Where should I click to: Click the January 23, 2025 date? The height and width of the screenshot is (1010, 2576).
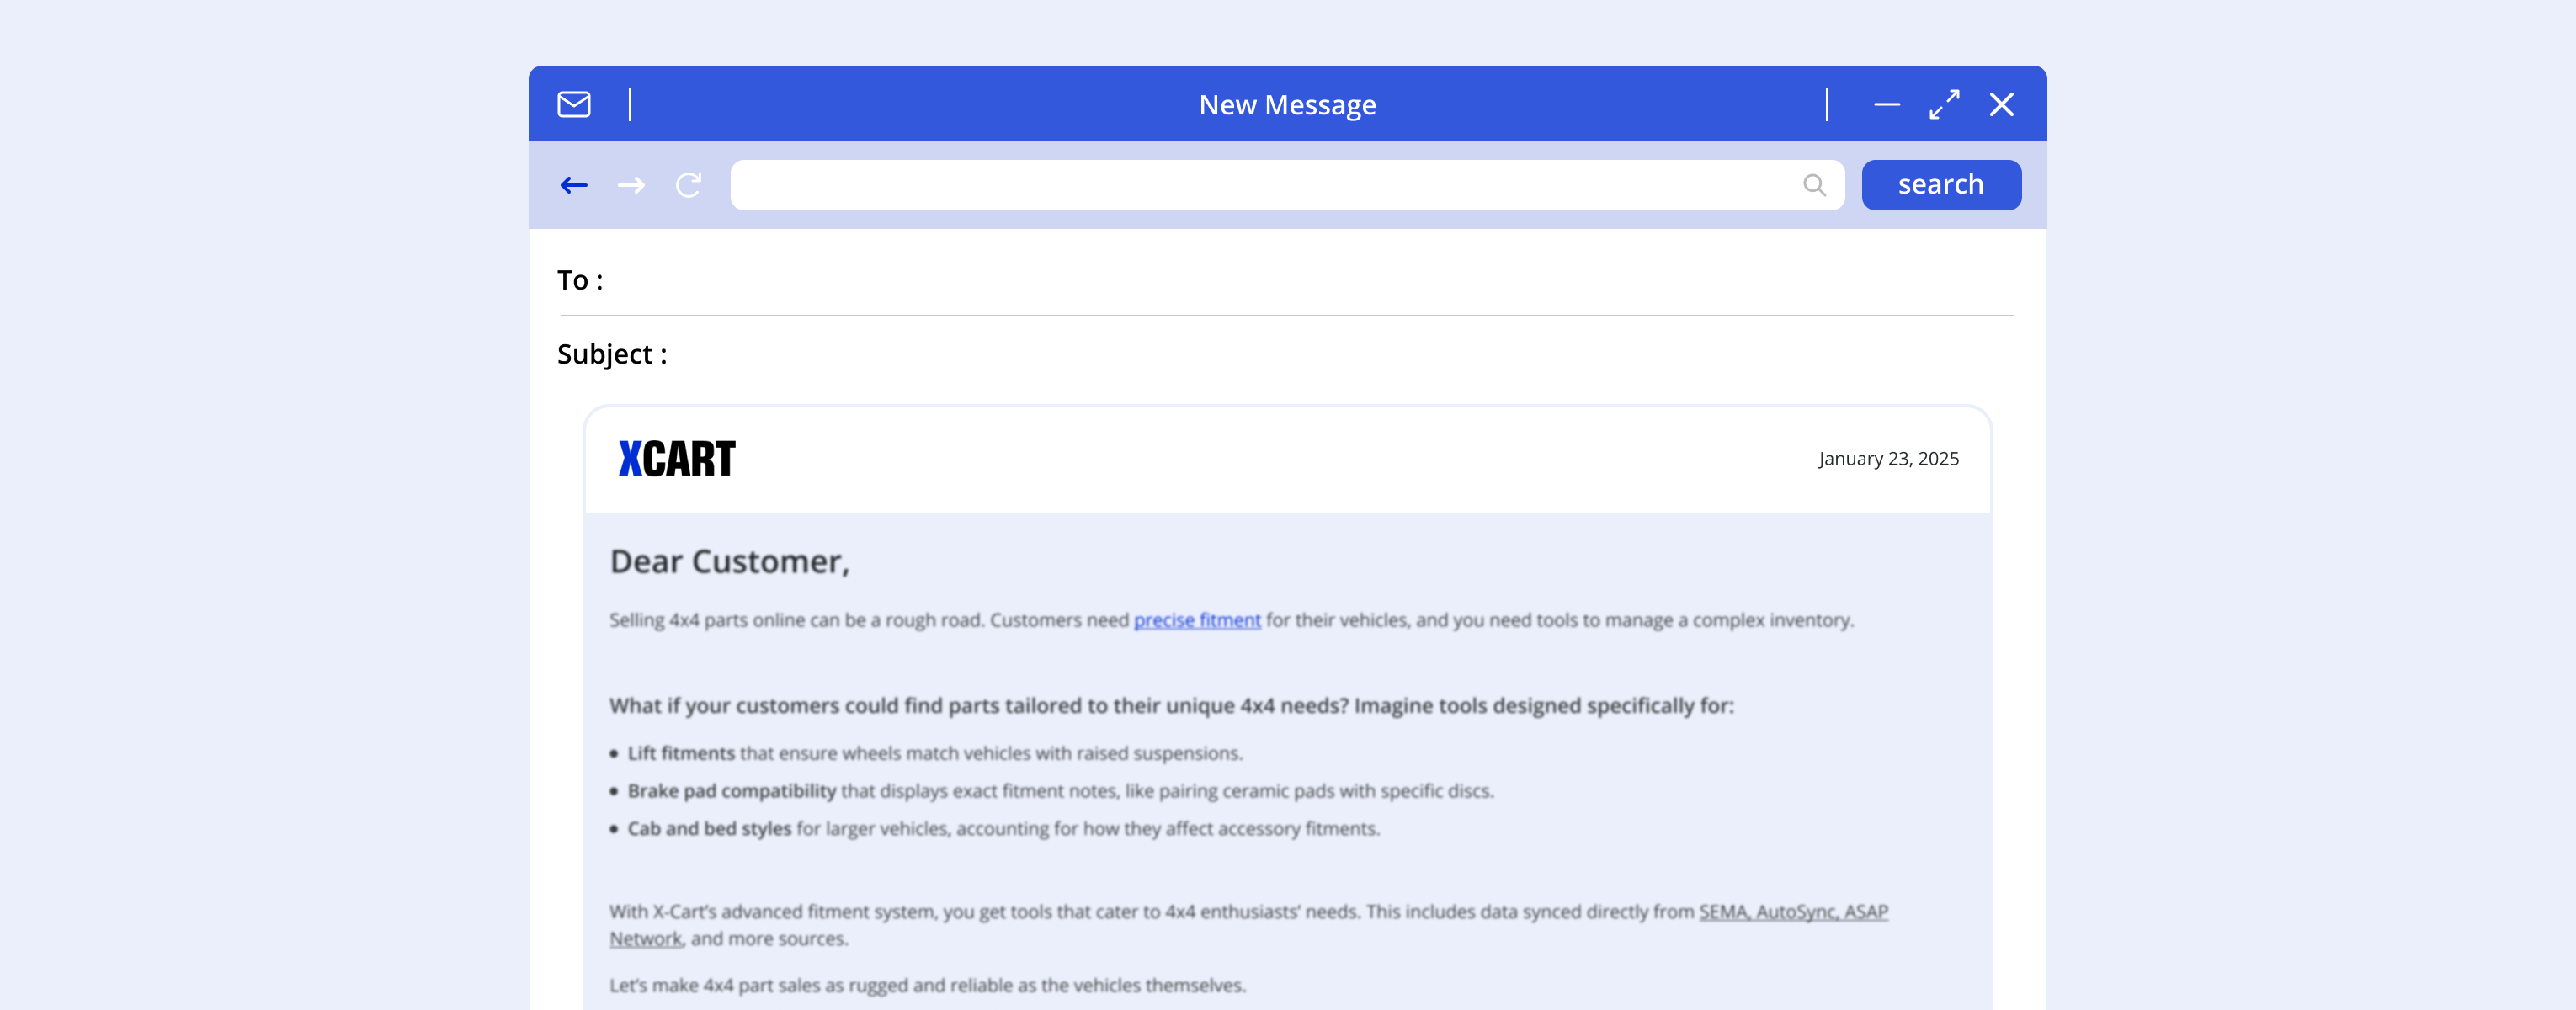click(x=1888, y=458)
